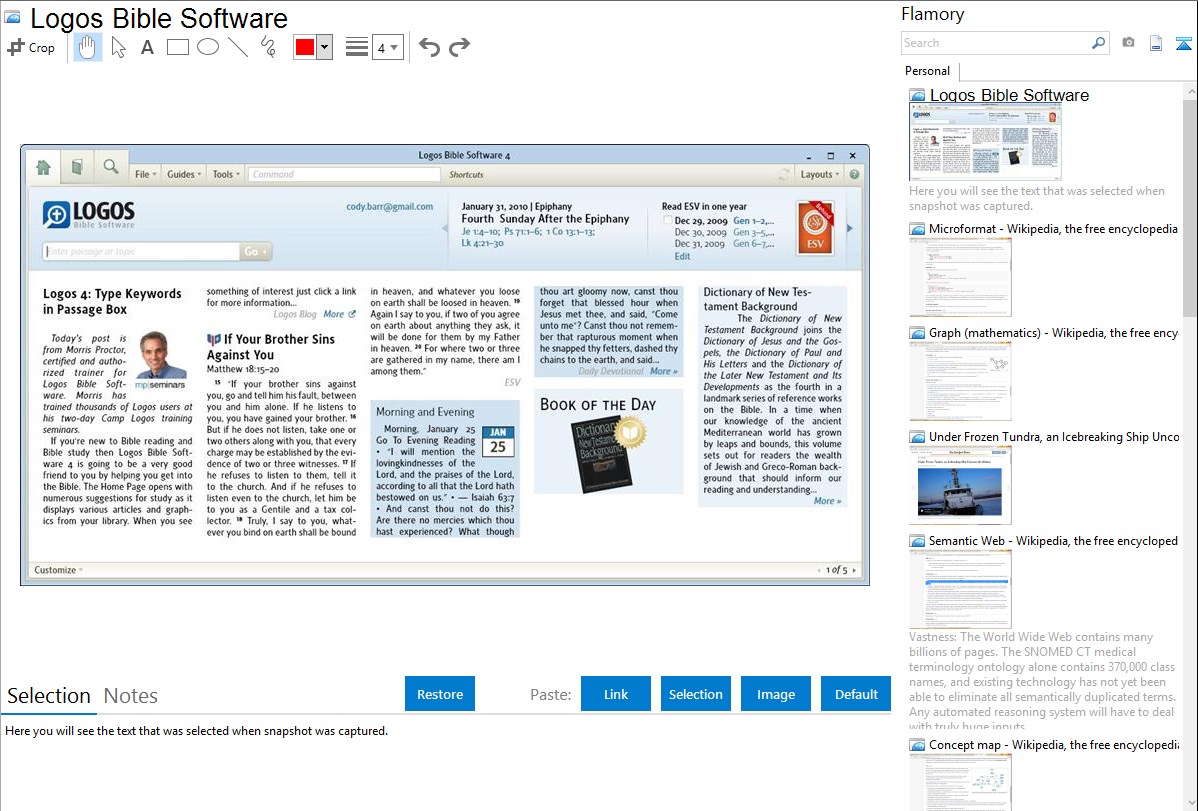The height and width of the screenshot is (811, 1198).
Task: Open the Guides menu in Logos
Action: pyautogui.click(x=184, y=174)
